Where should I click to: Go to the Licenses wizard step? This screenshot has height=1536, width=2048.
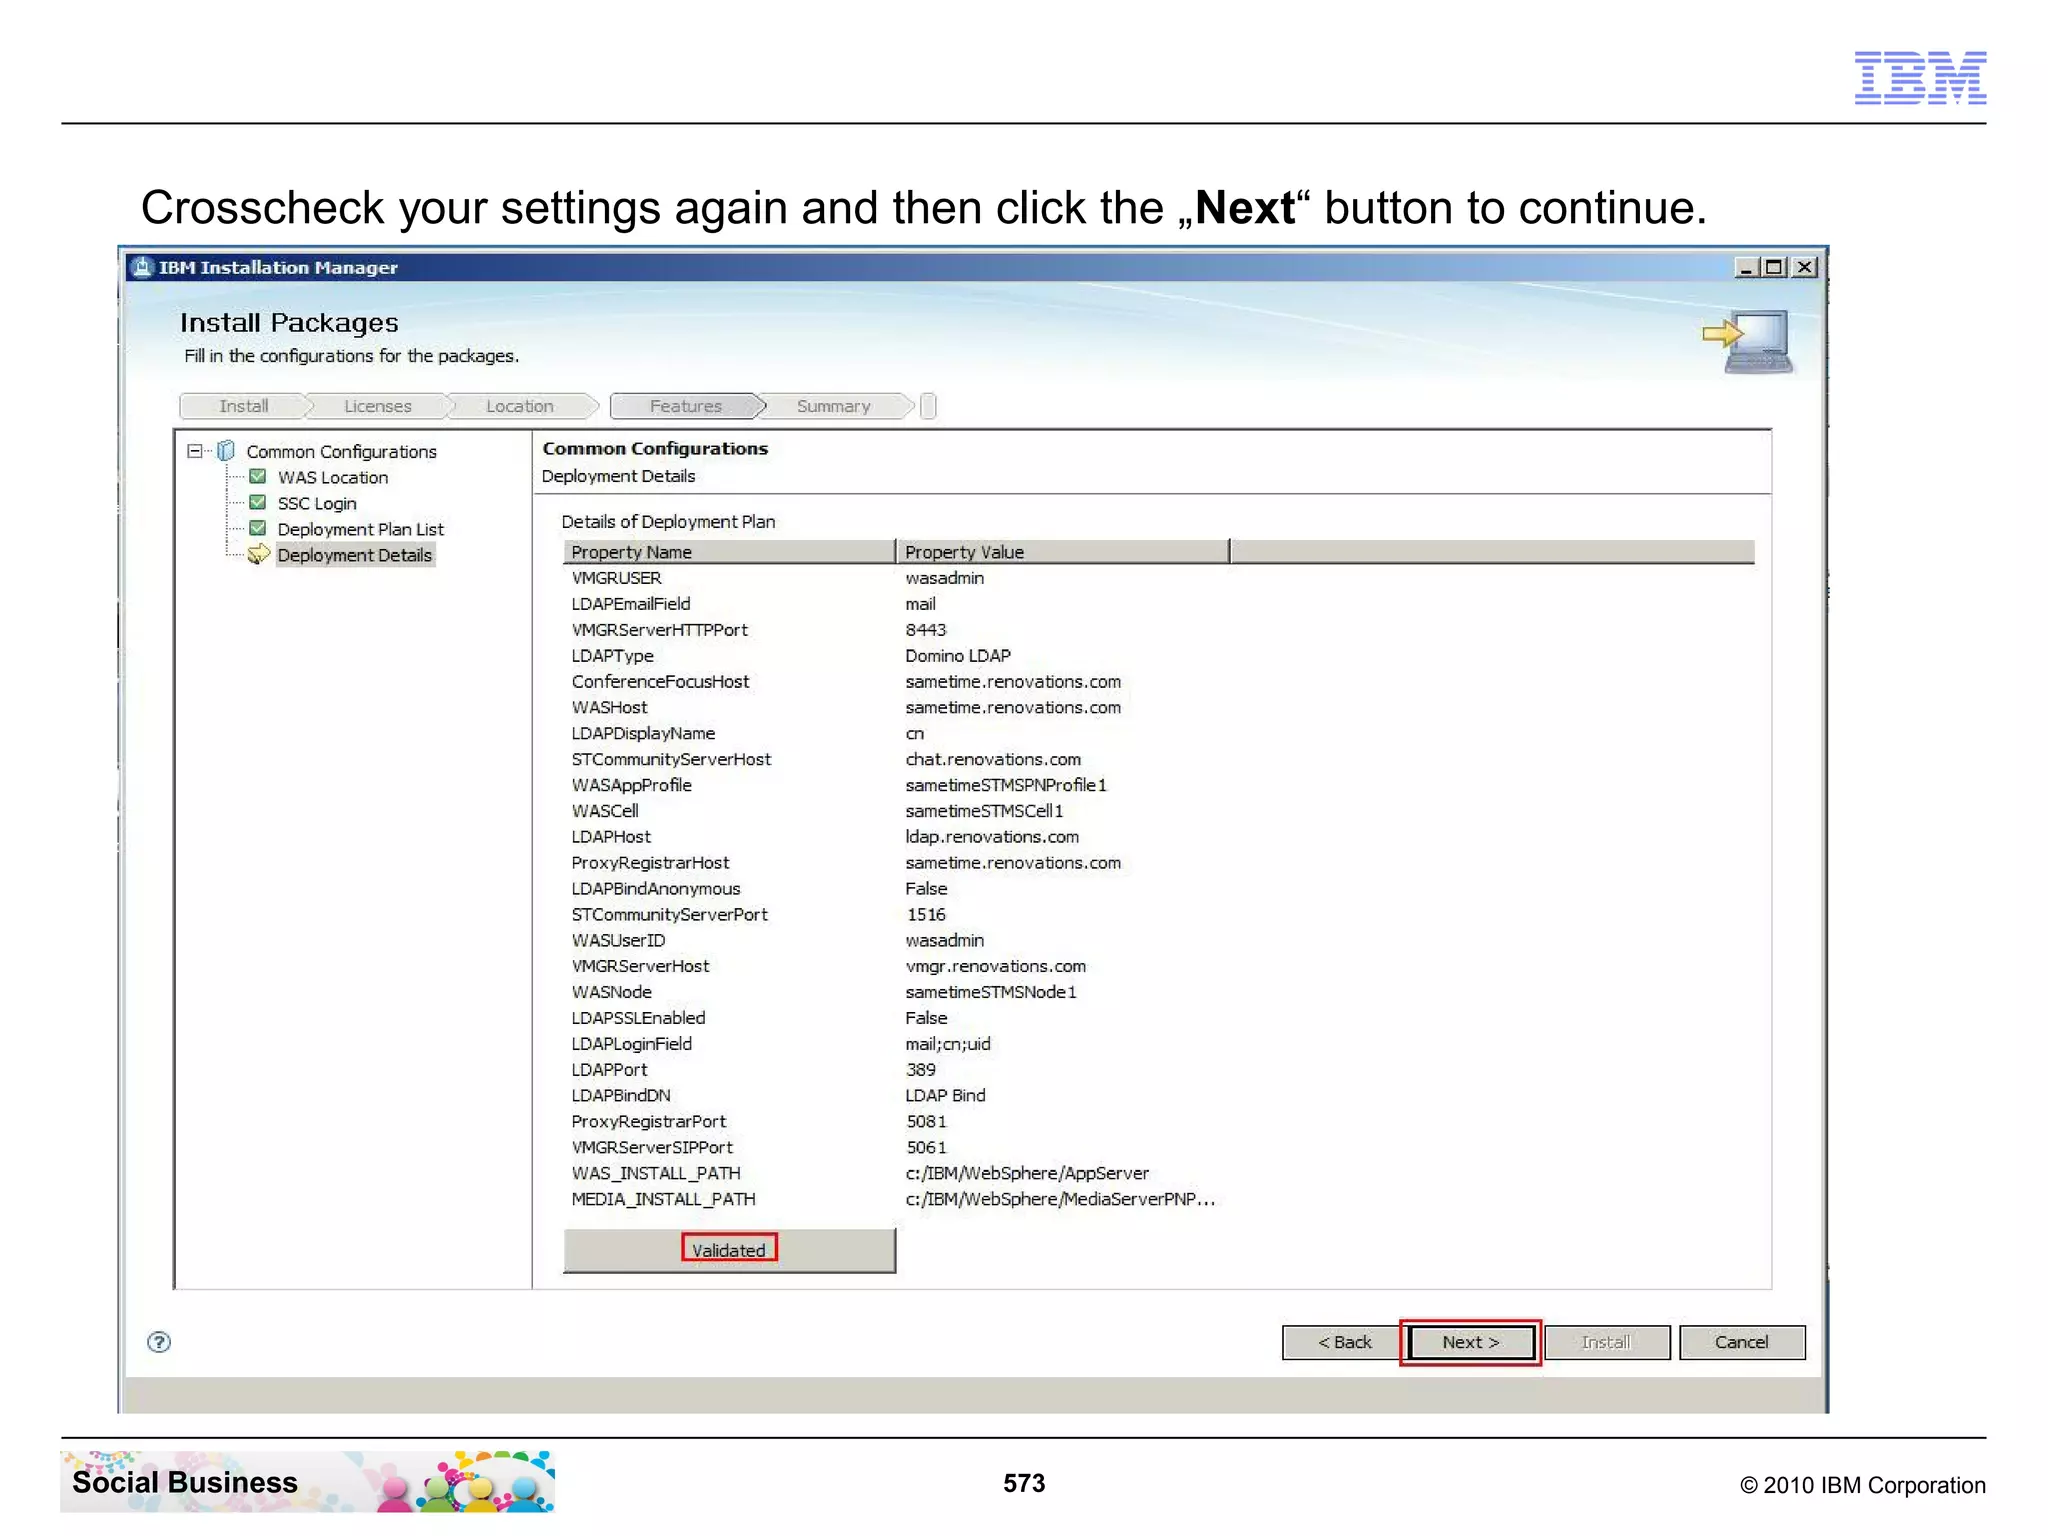point(378,406)
